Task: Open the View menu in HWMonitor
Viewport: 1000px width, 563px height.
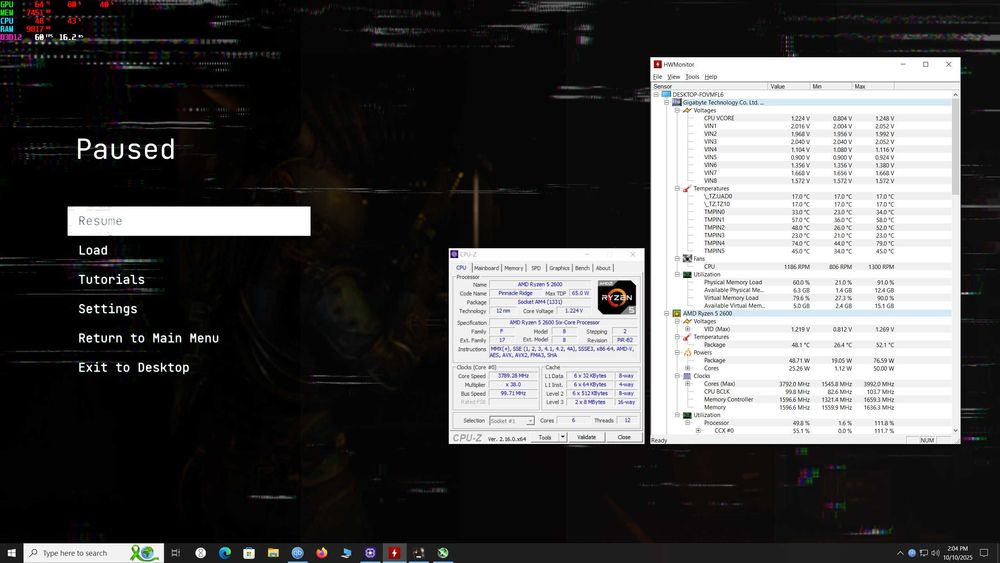Action: pos(673,77)
